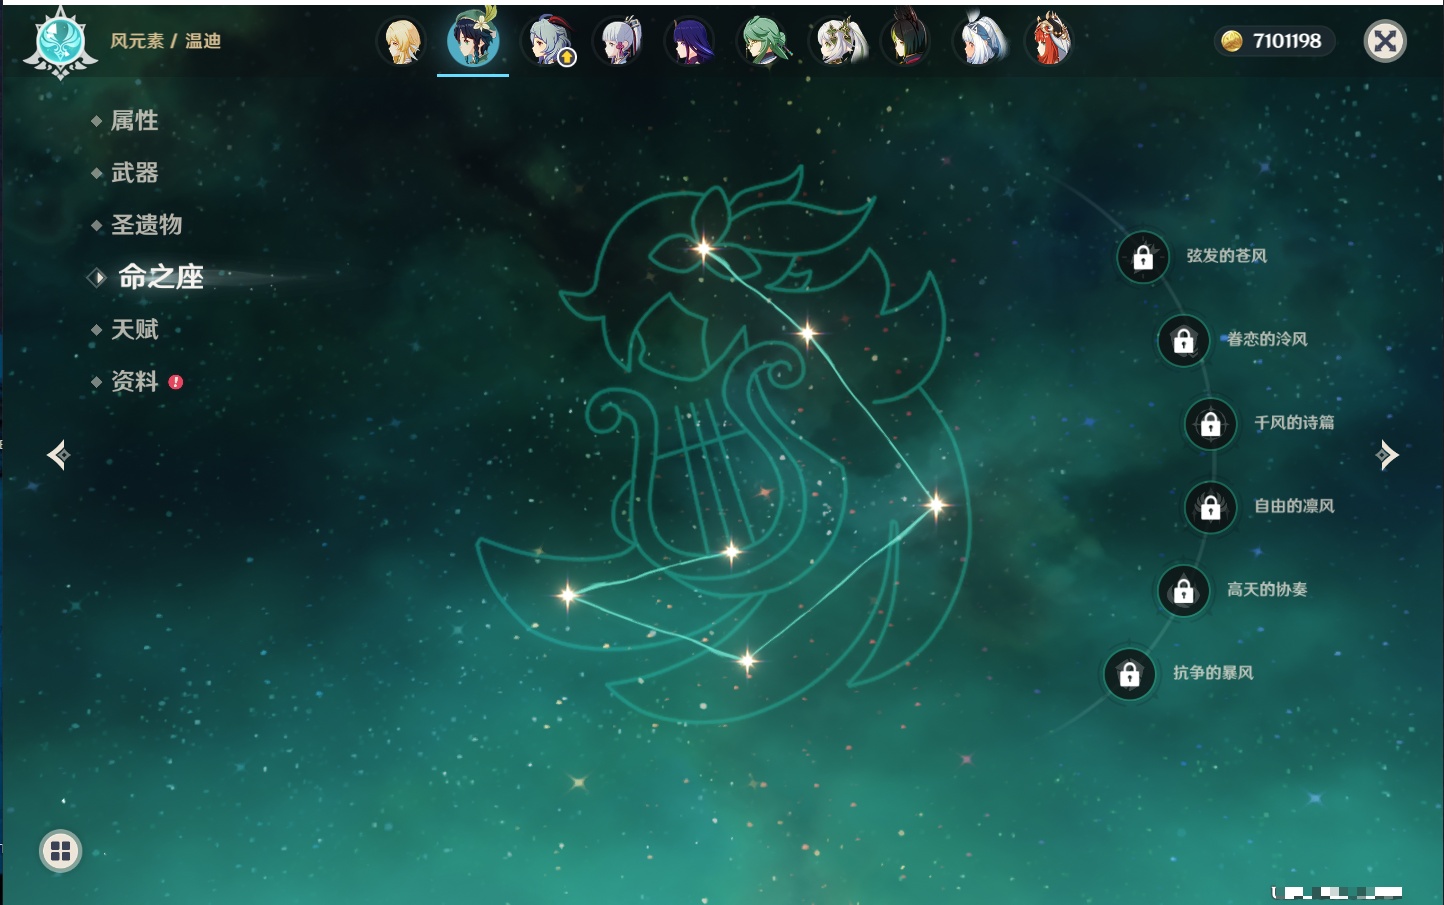The image size is (1444, 905).
Task: Click the constellation star on the hat flower
Action: click(x=704, y=248)
